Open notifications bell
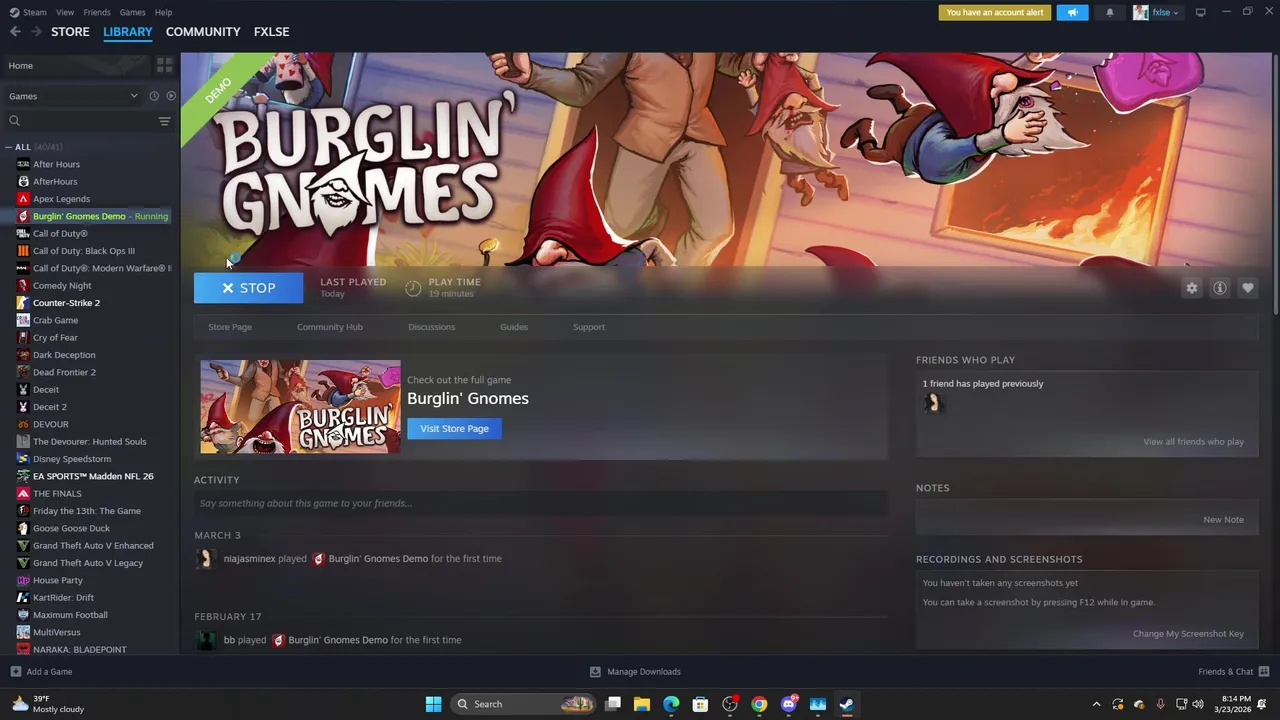The height and width of the screenshot is (720, 1280). click(1109, 13)
